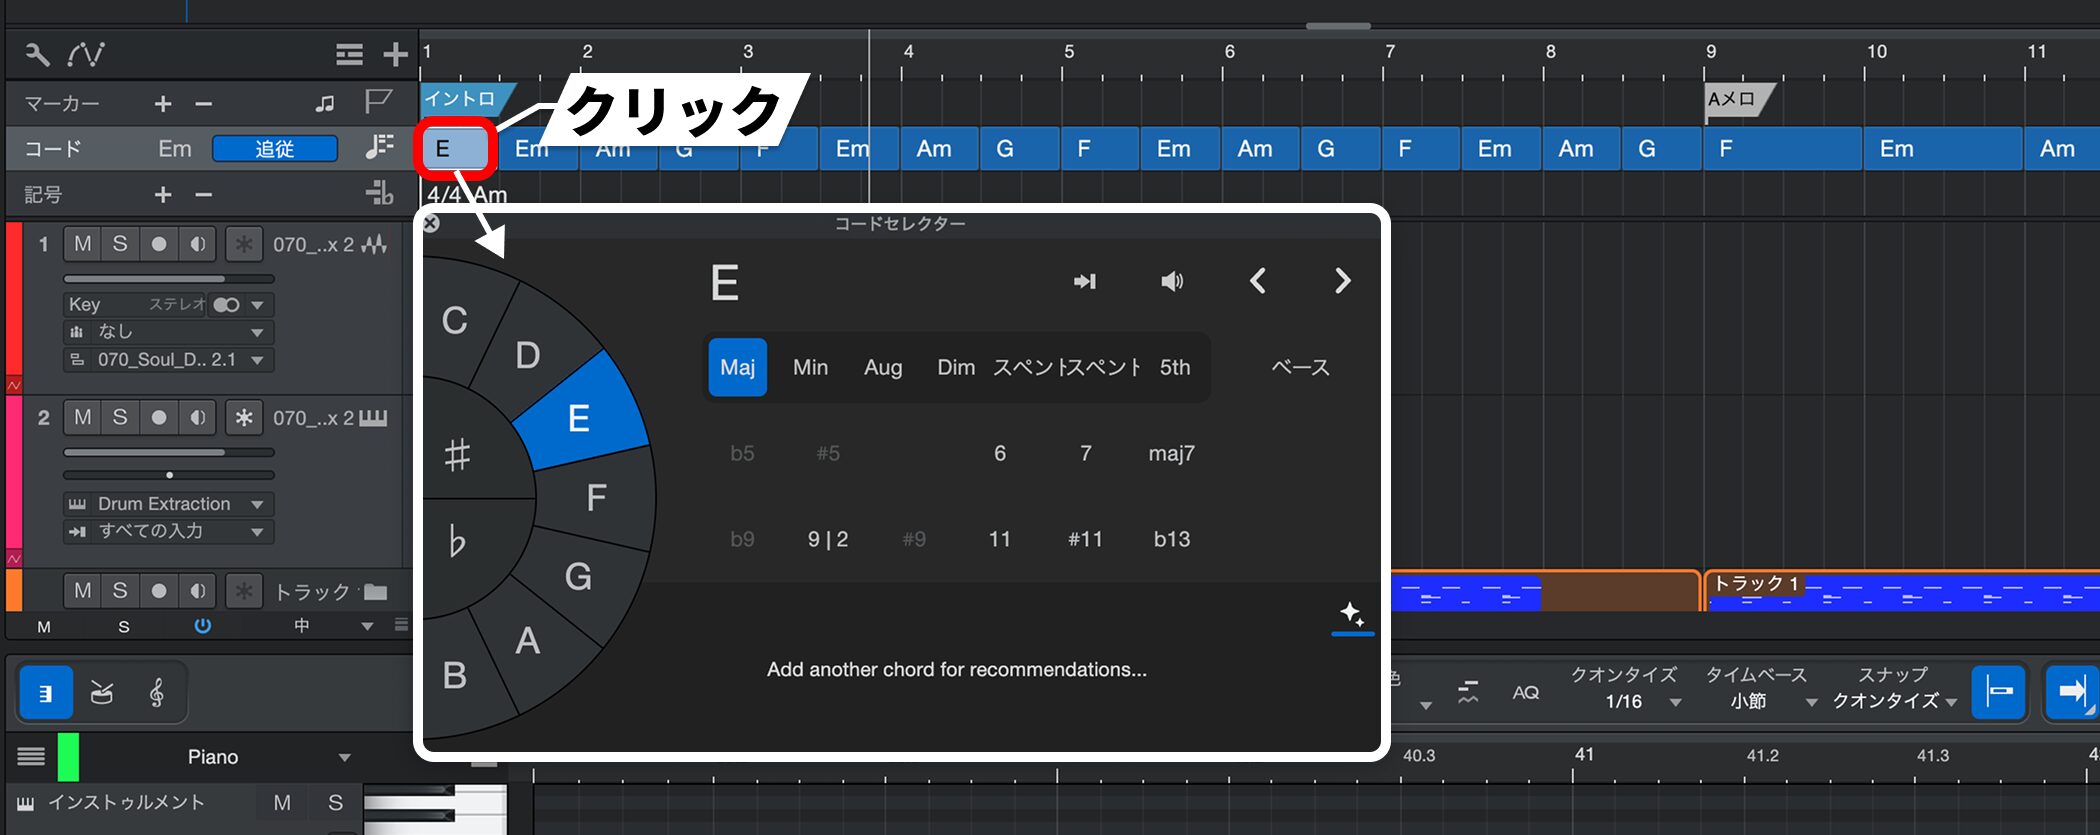Screen dimensions: 2100x835
Task: Click the plus icon to add a track
Action: point(396,54)
